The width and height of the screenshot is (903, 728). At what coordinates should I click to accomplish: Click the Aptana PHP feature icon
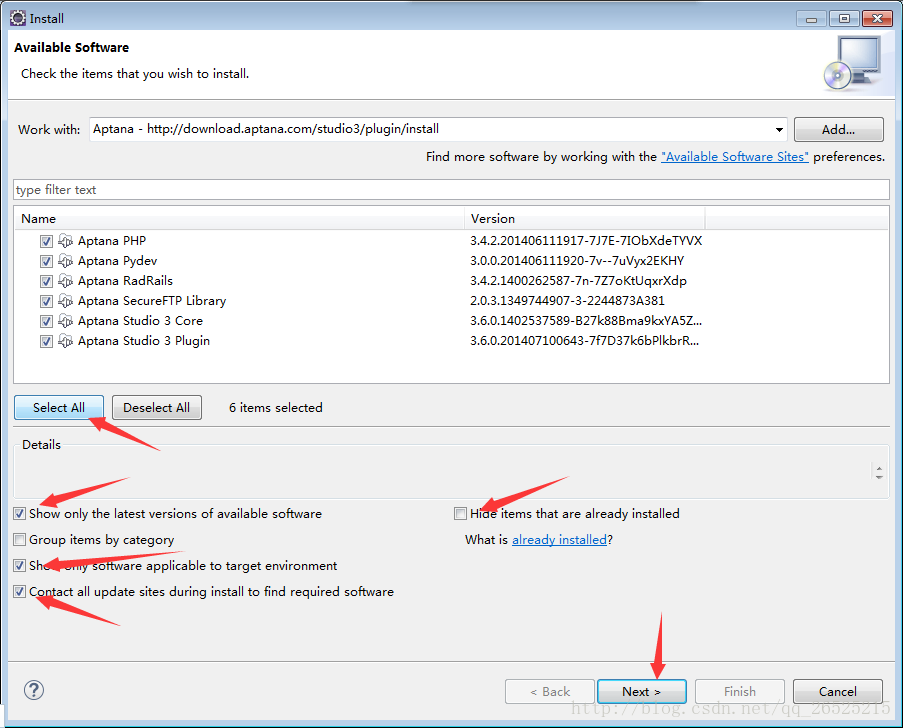(66, 241)
